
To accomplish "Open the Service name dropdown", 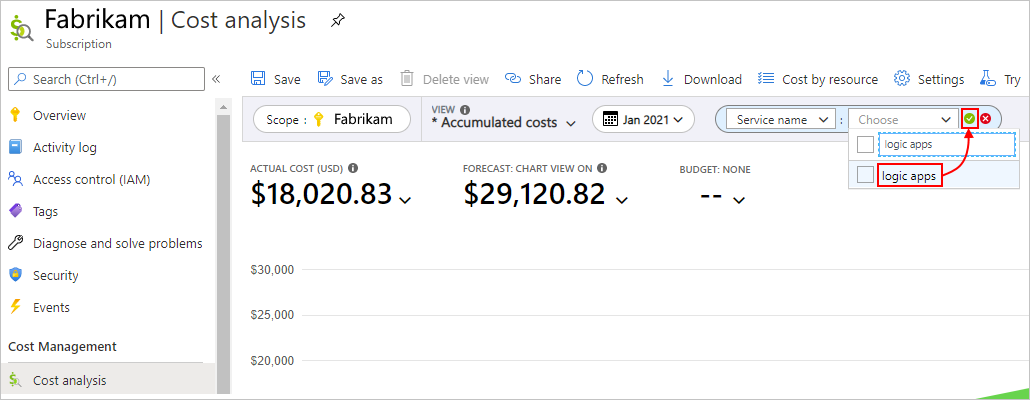I will click(x=780, y=119).
